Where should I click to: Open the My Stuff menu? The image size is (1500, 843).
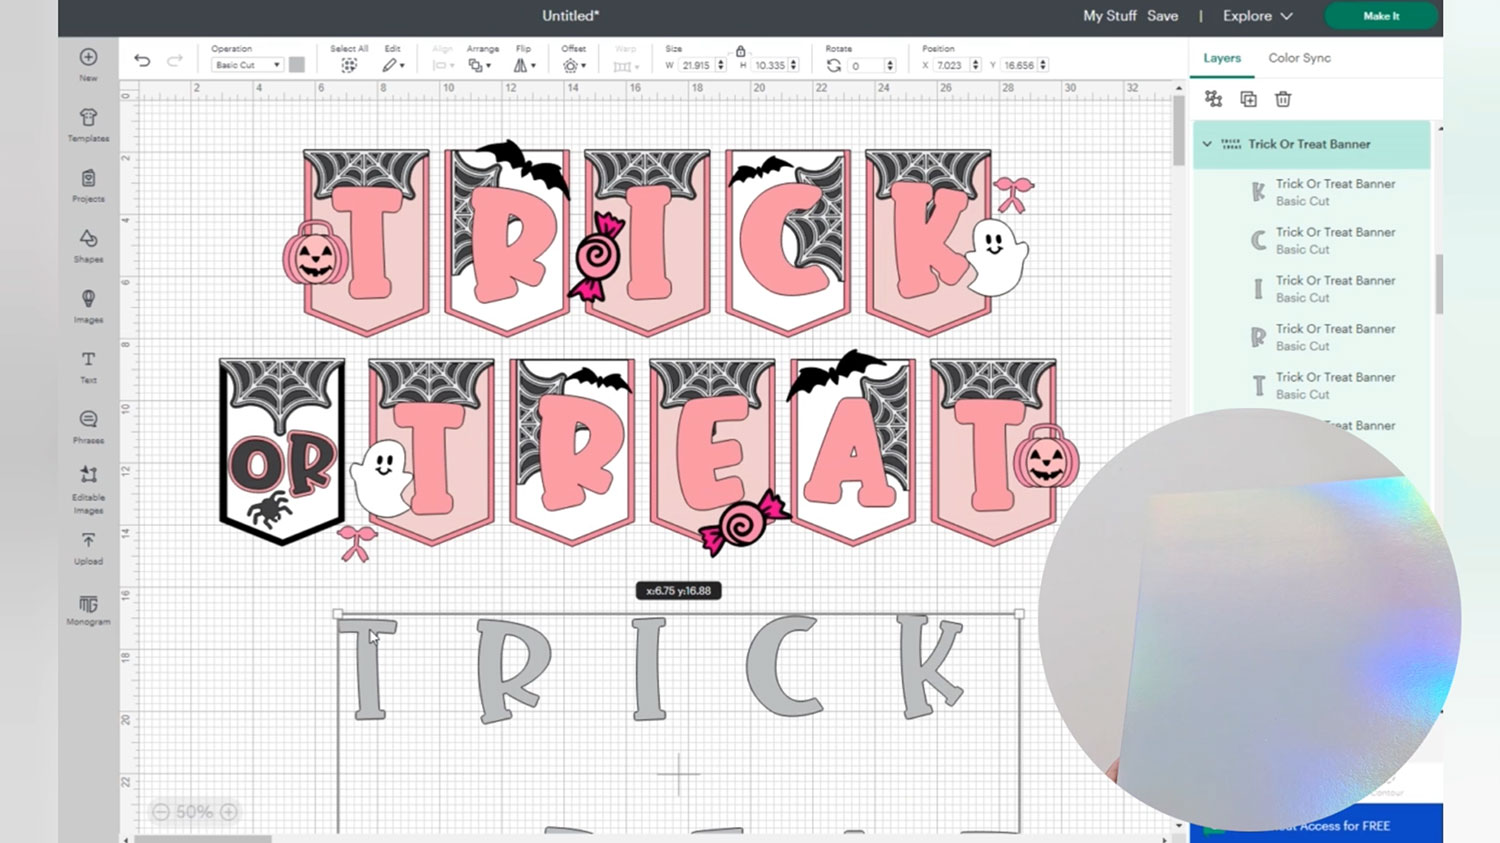tap(1109, 16)
